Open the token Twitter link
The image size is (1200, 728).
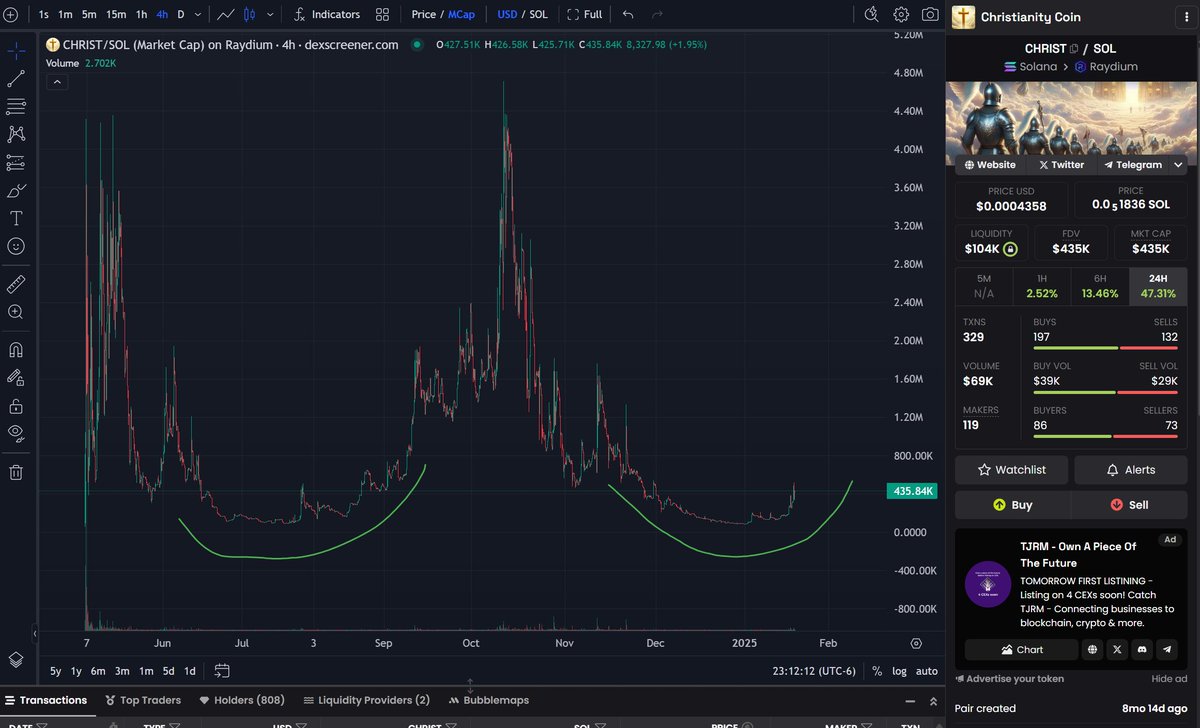(x=1061, y=165)
